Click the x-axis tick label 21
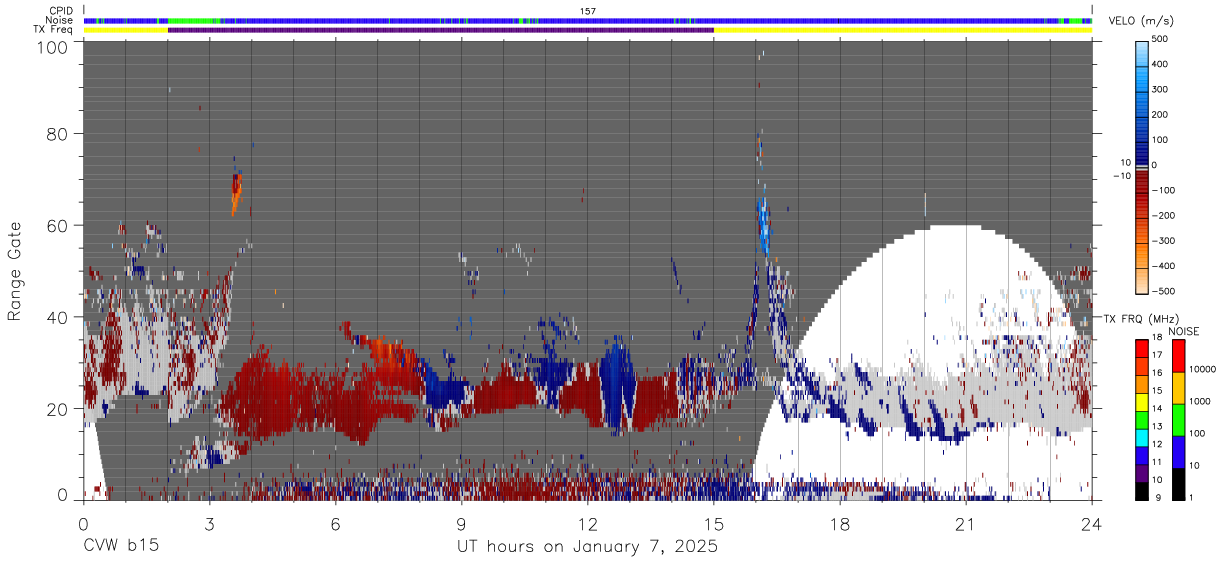1228x567 pixels. pos(966,523)
